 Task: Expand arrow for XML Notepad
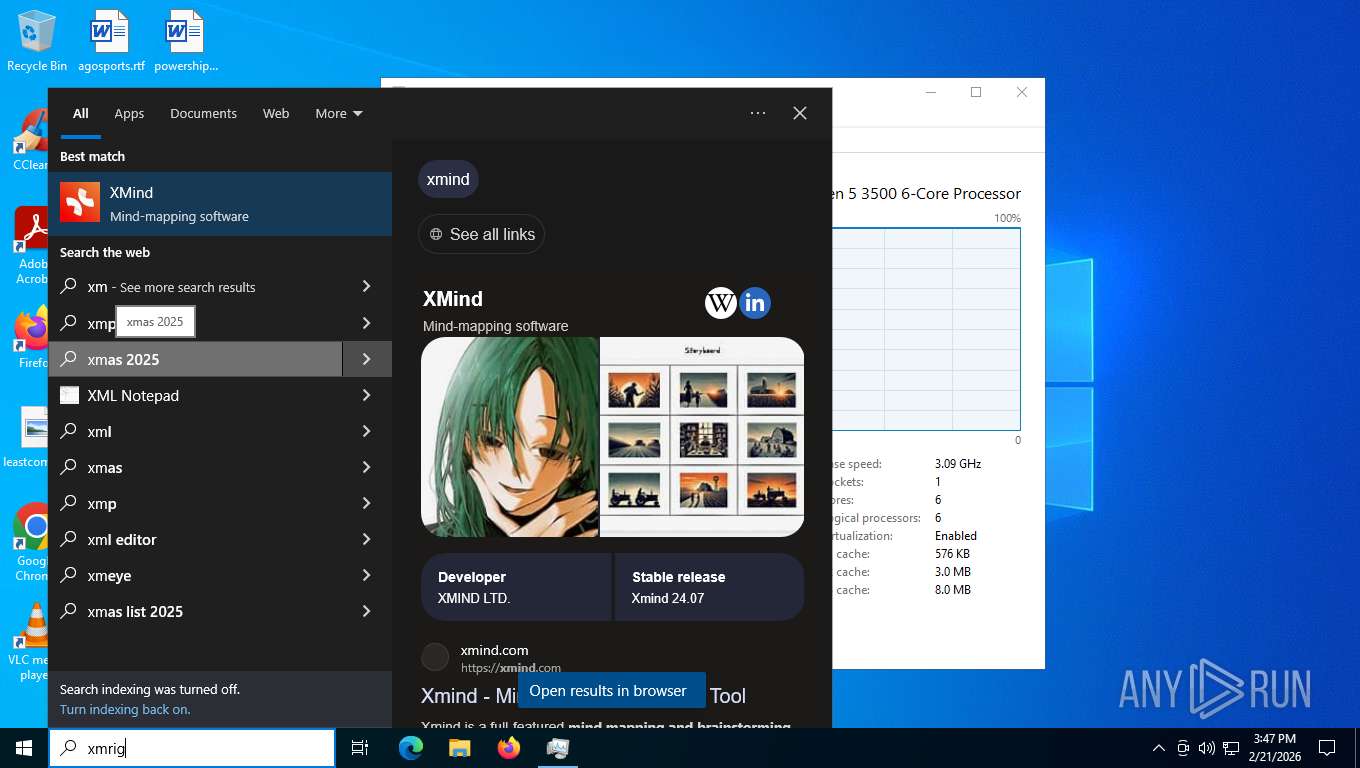[x=366, y=395]
